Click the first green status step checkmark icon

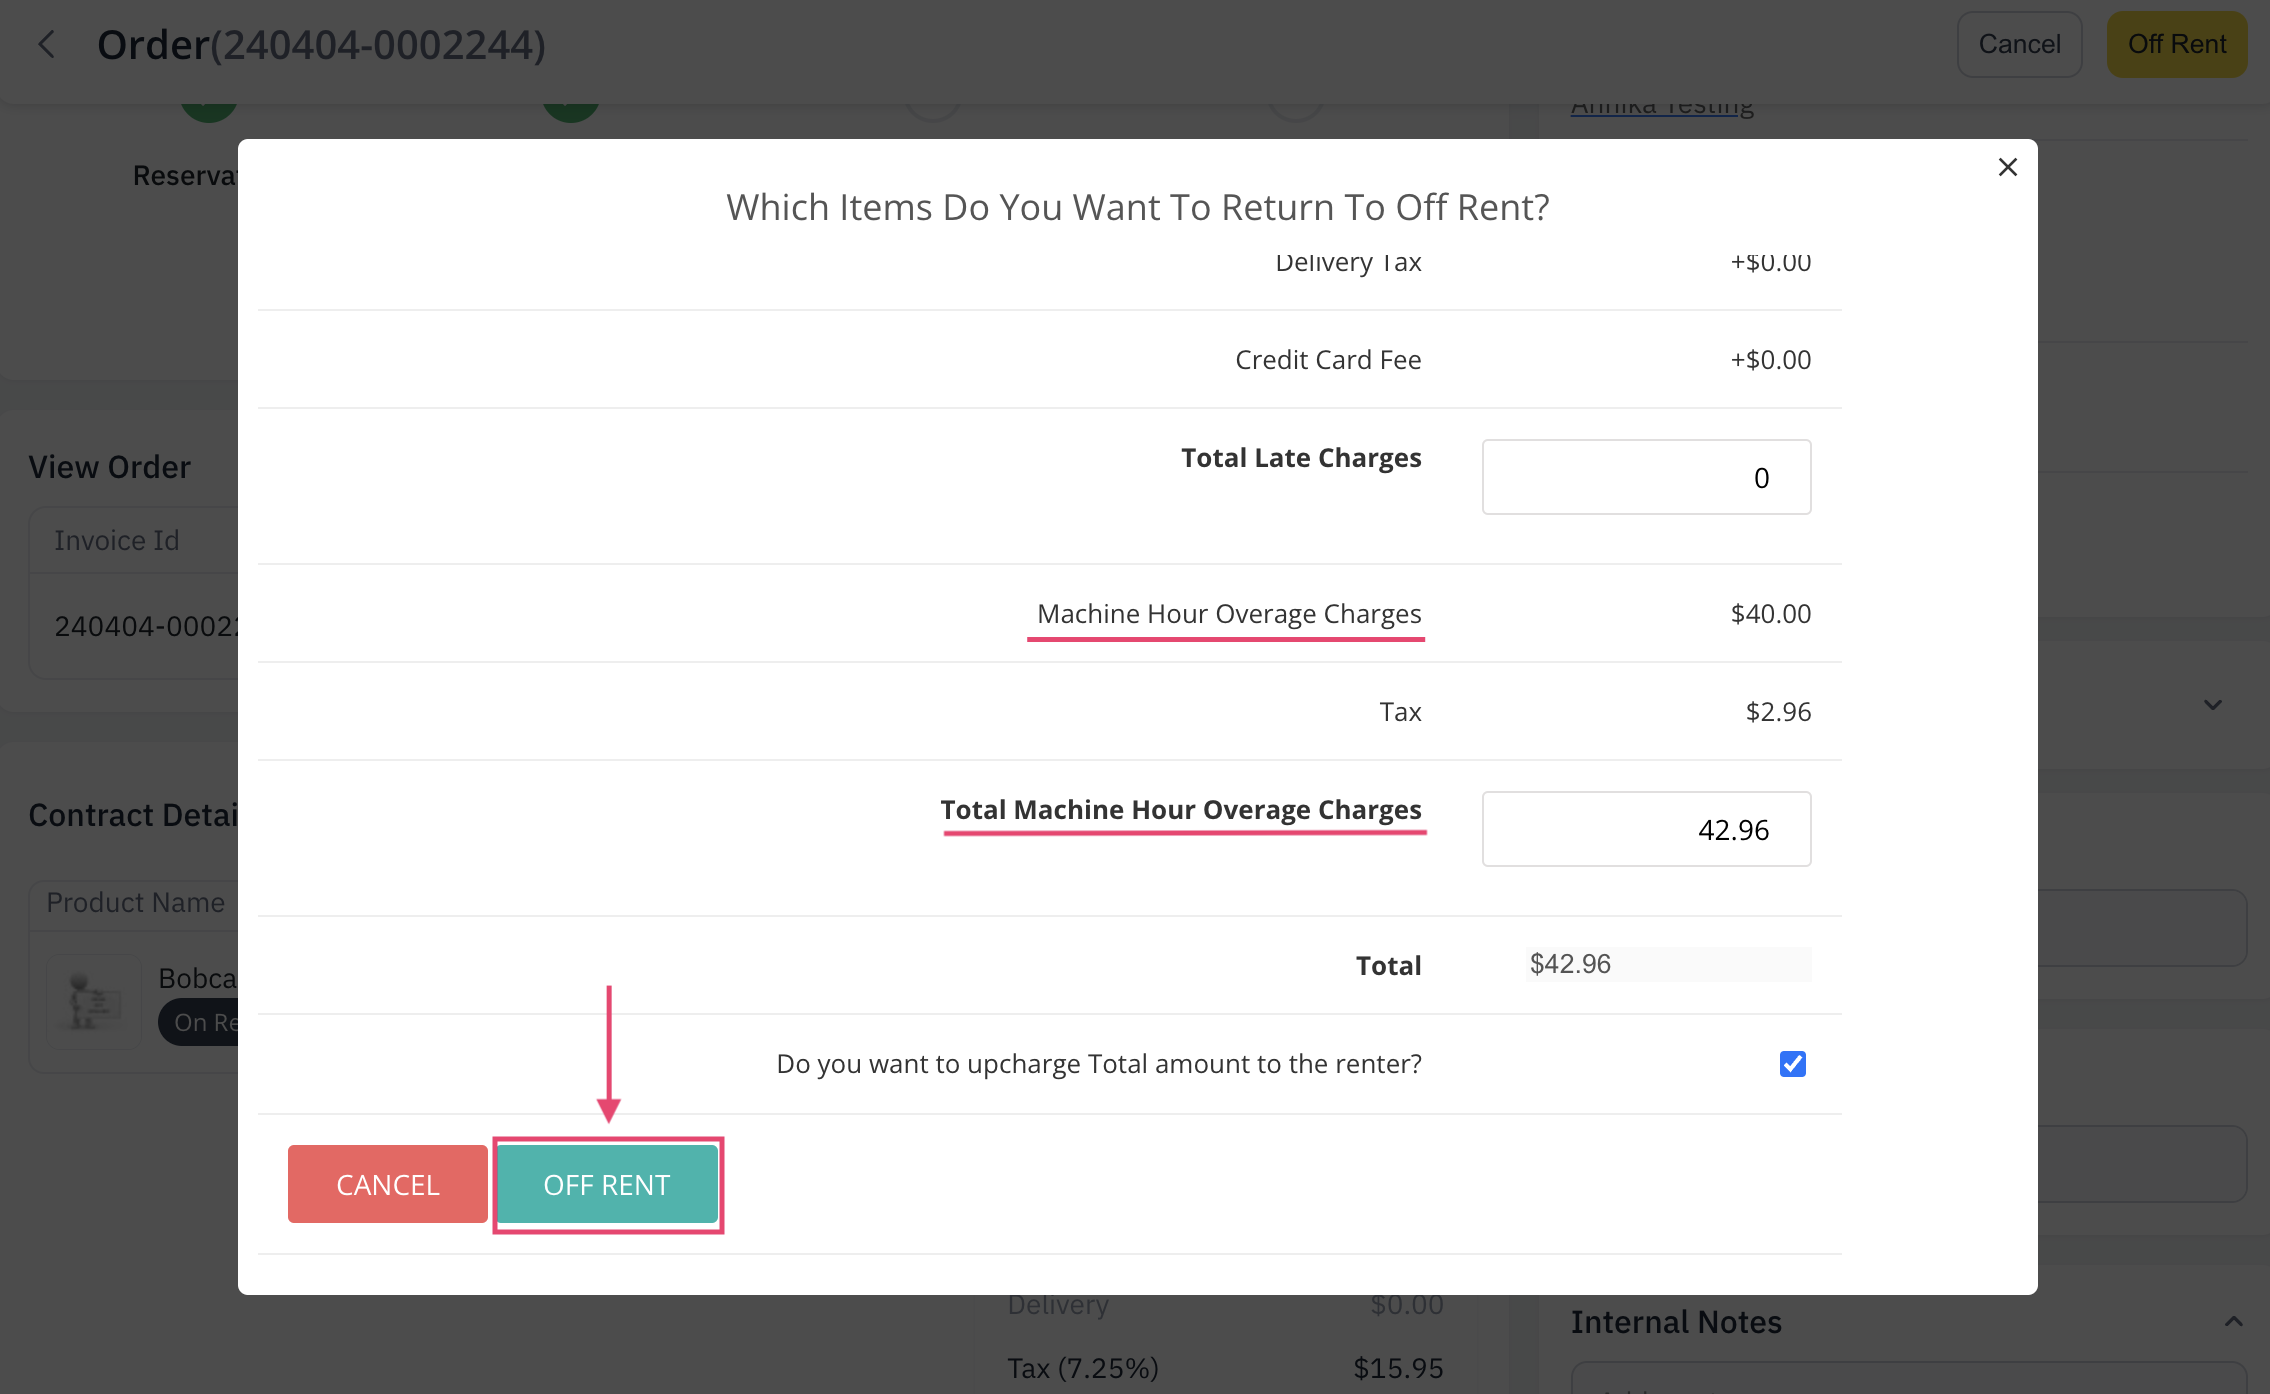[x=209, y=100]
